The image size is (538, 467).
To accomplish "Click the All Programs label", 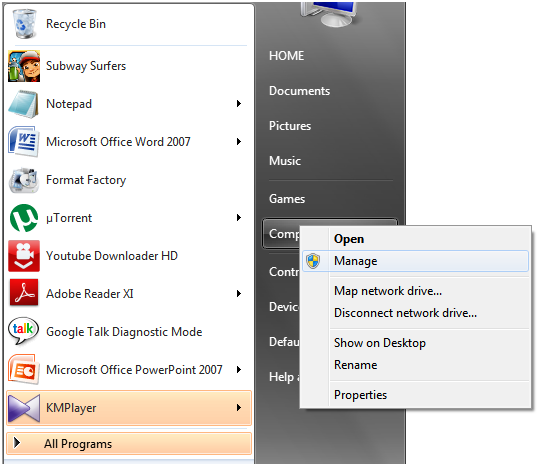I will click(78, 444).
